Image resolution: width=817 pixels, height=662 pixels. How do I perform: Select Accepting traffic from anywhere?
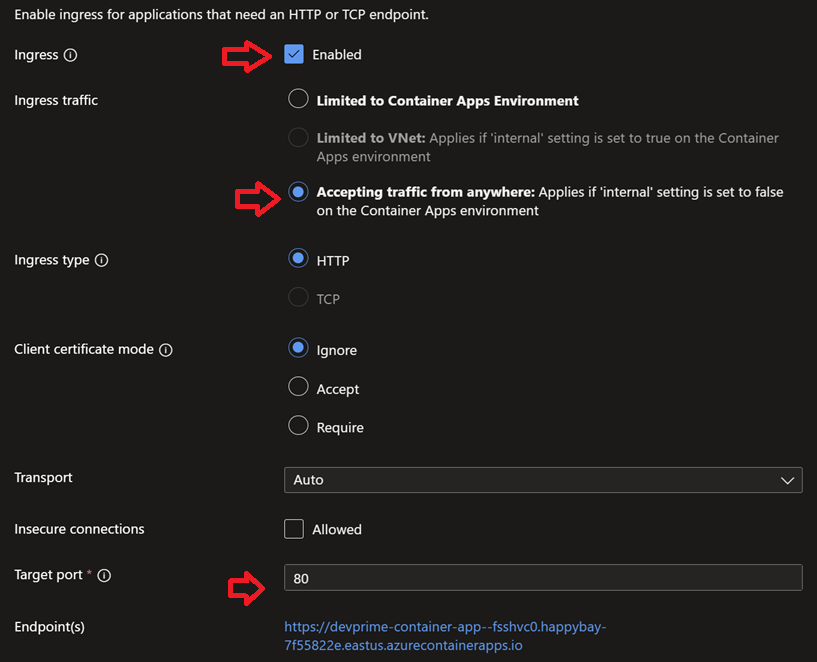(298, 192)
